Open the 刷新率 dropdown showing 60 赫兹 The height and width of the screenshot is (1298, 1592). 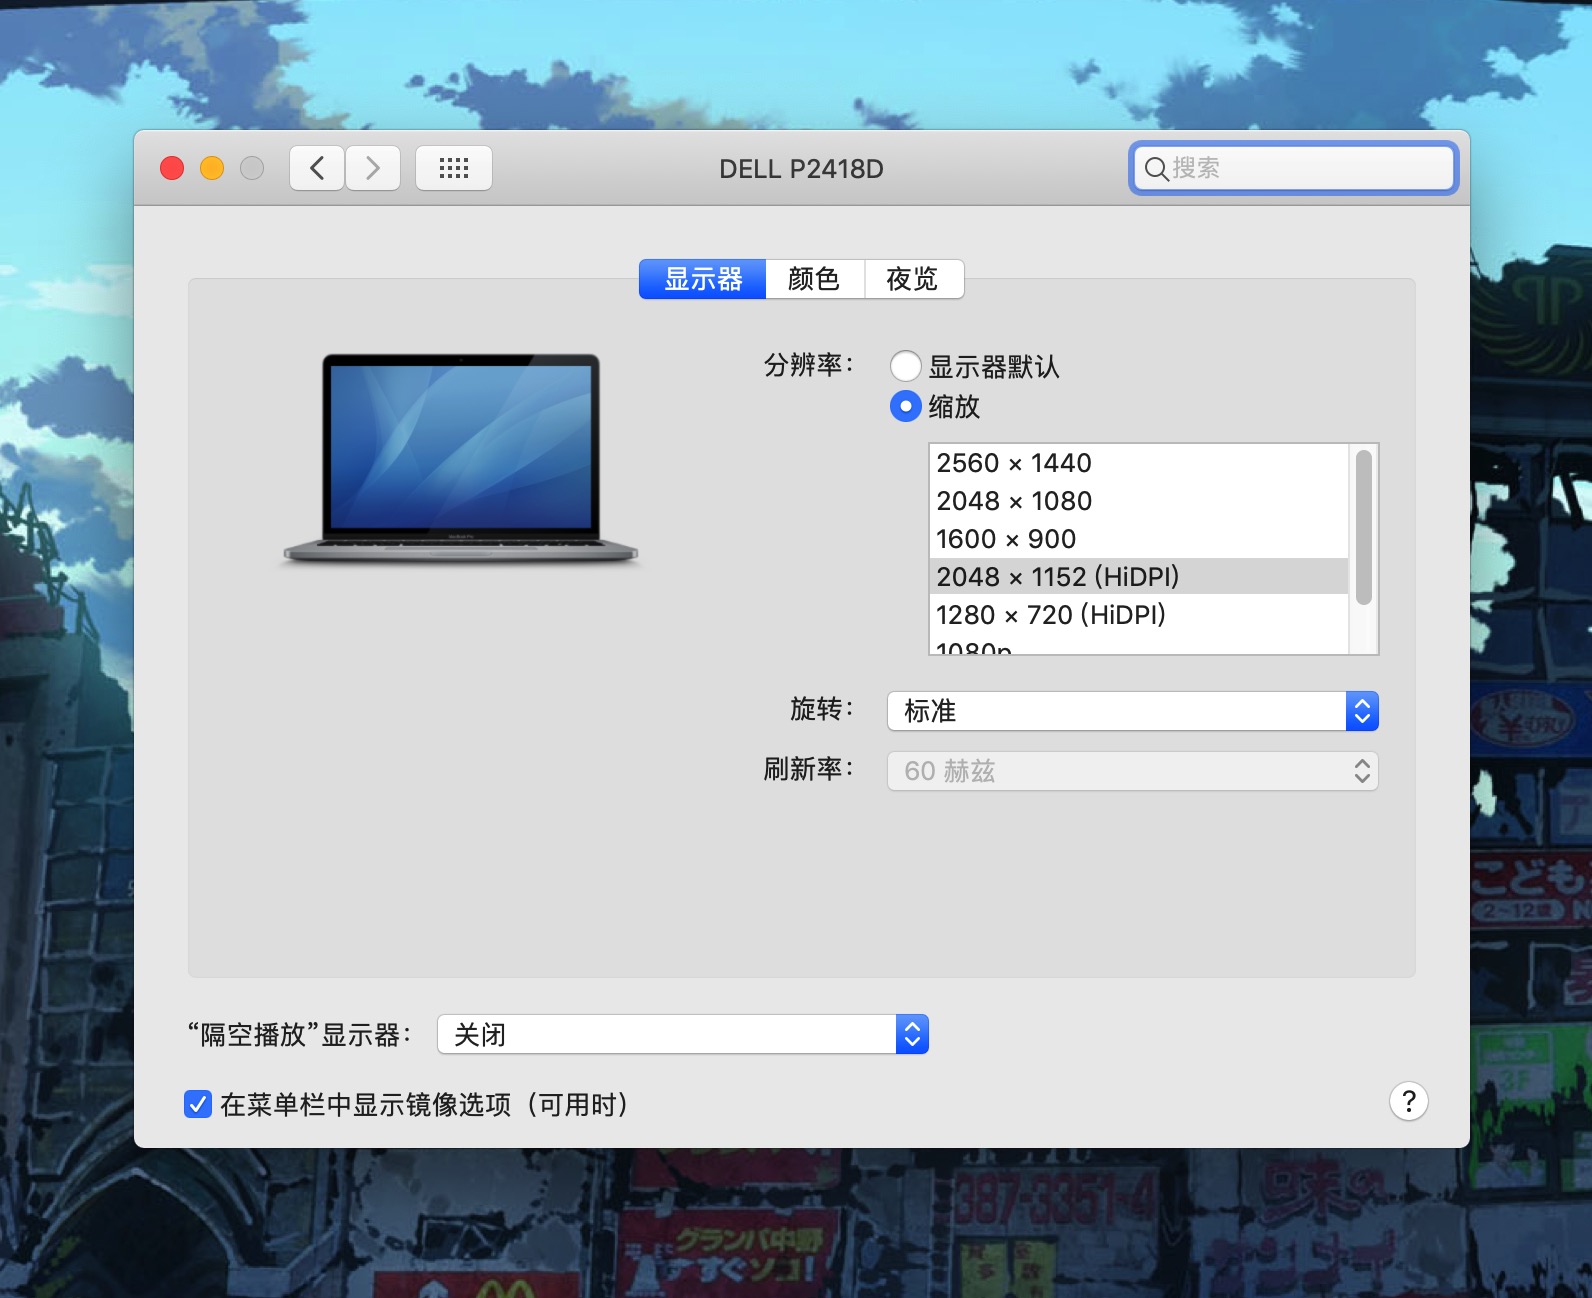pos(1133,771)
